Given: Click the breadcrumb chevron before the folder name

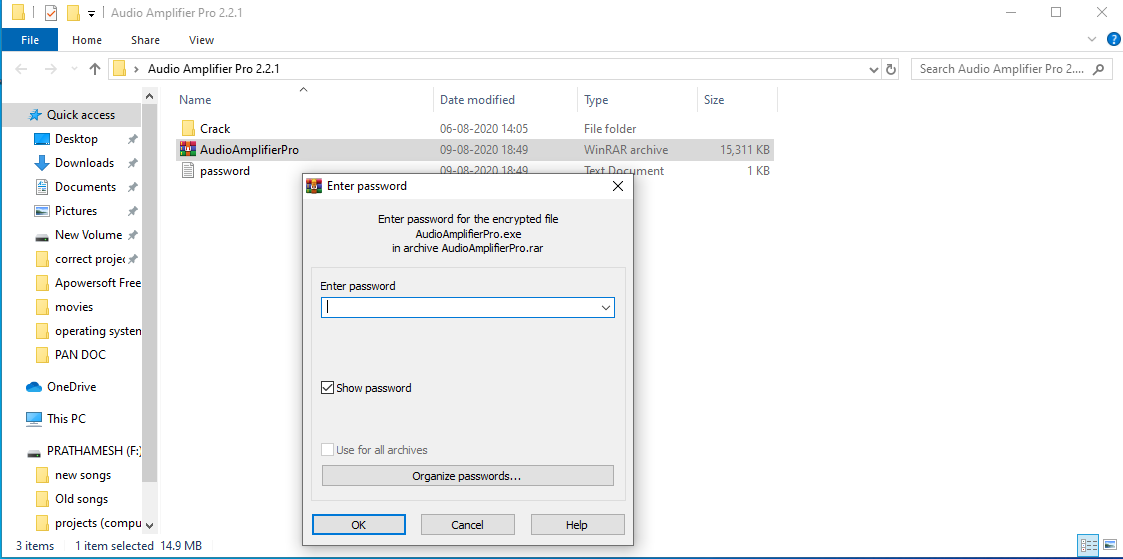Looking at the screenshot, I should (x=136, y=69).
